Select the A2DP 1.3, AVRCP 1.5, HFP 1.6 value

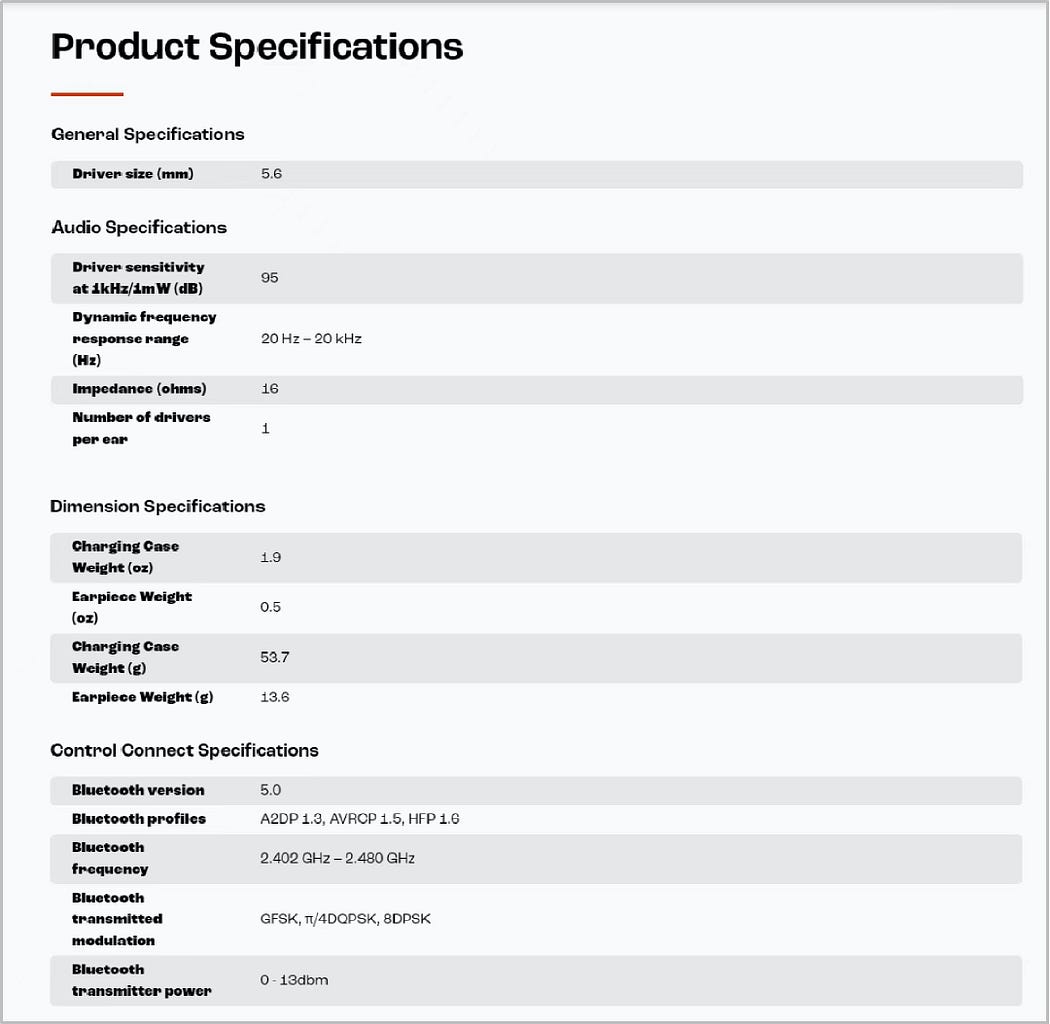click(359, 819)
